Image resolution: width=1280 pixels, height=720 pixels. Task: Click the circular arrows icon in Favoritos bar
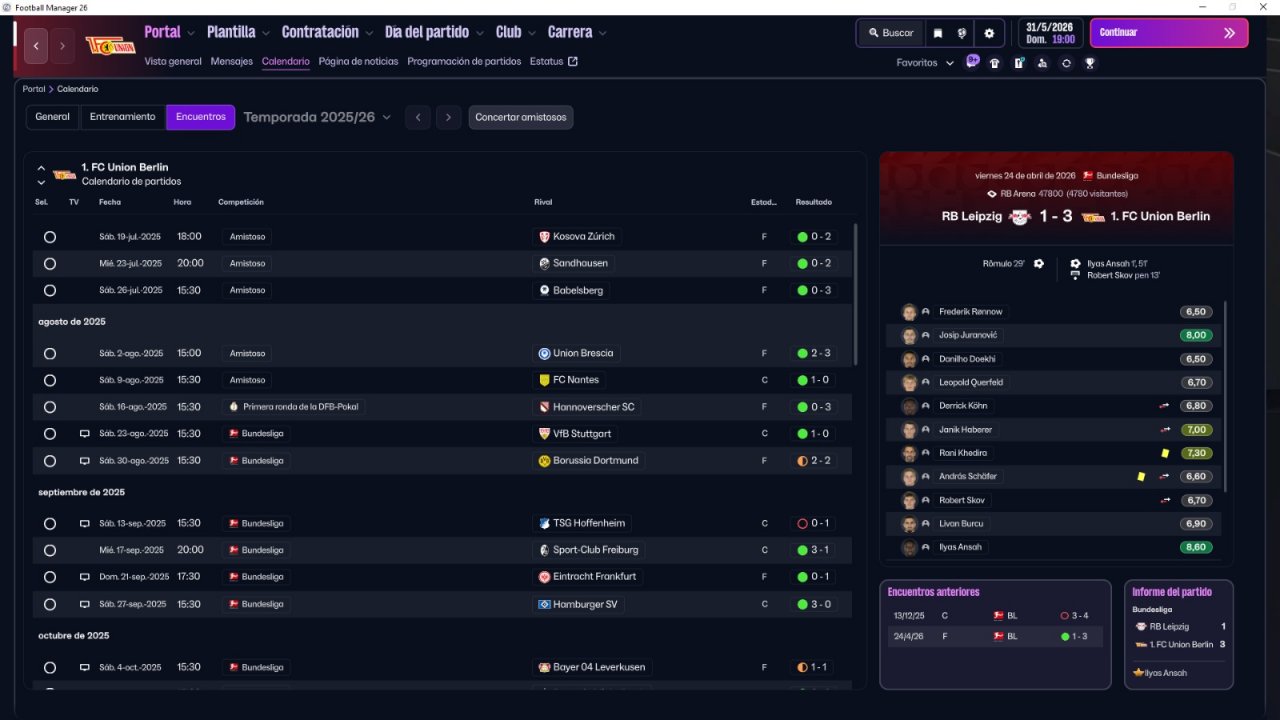tap(1066, 63)
